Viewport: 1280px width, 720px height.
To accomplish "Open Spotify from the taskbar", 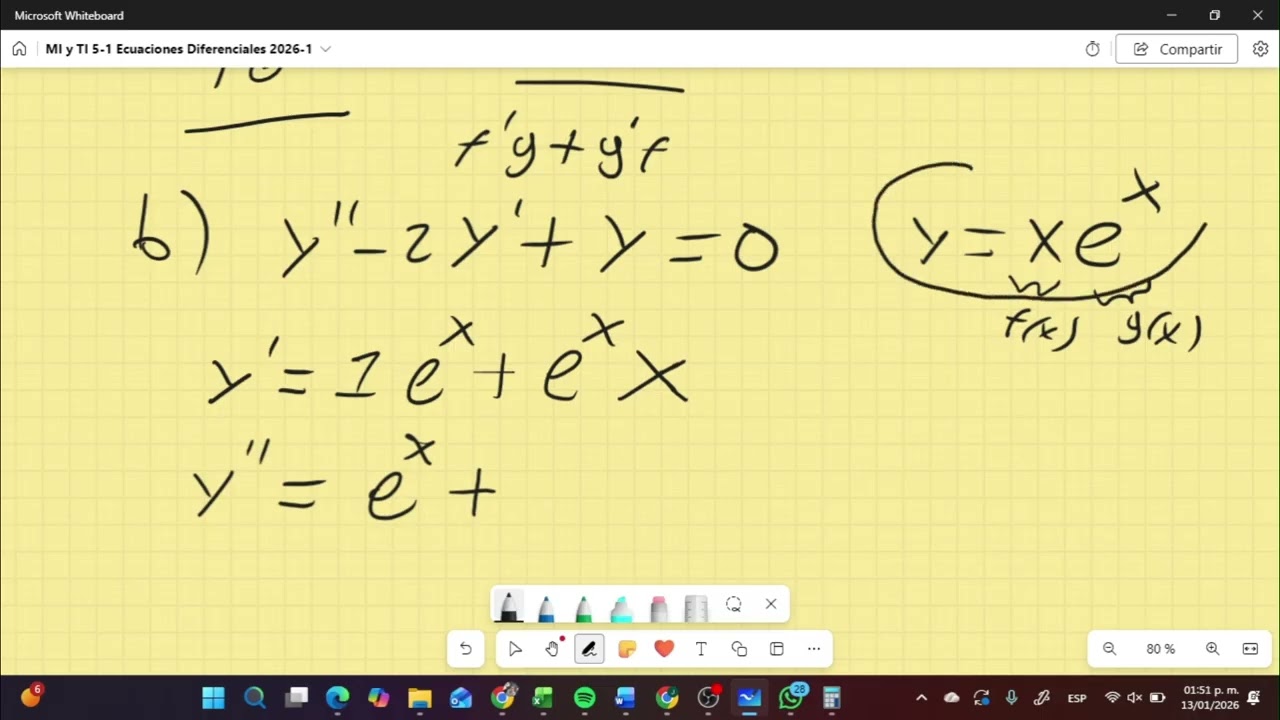I will (x=585, y=698).
